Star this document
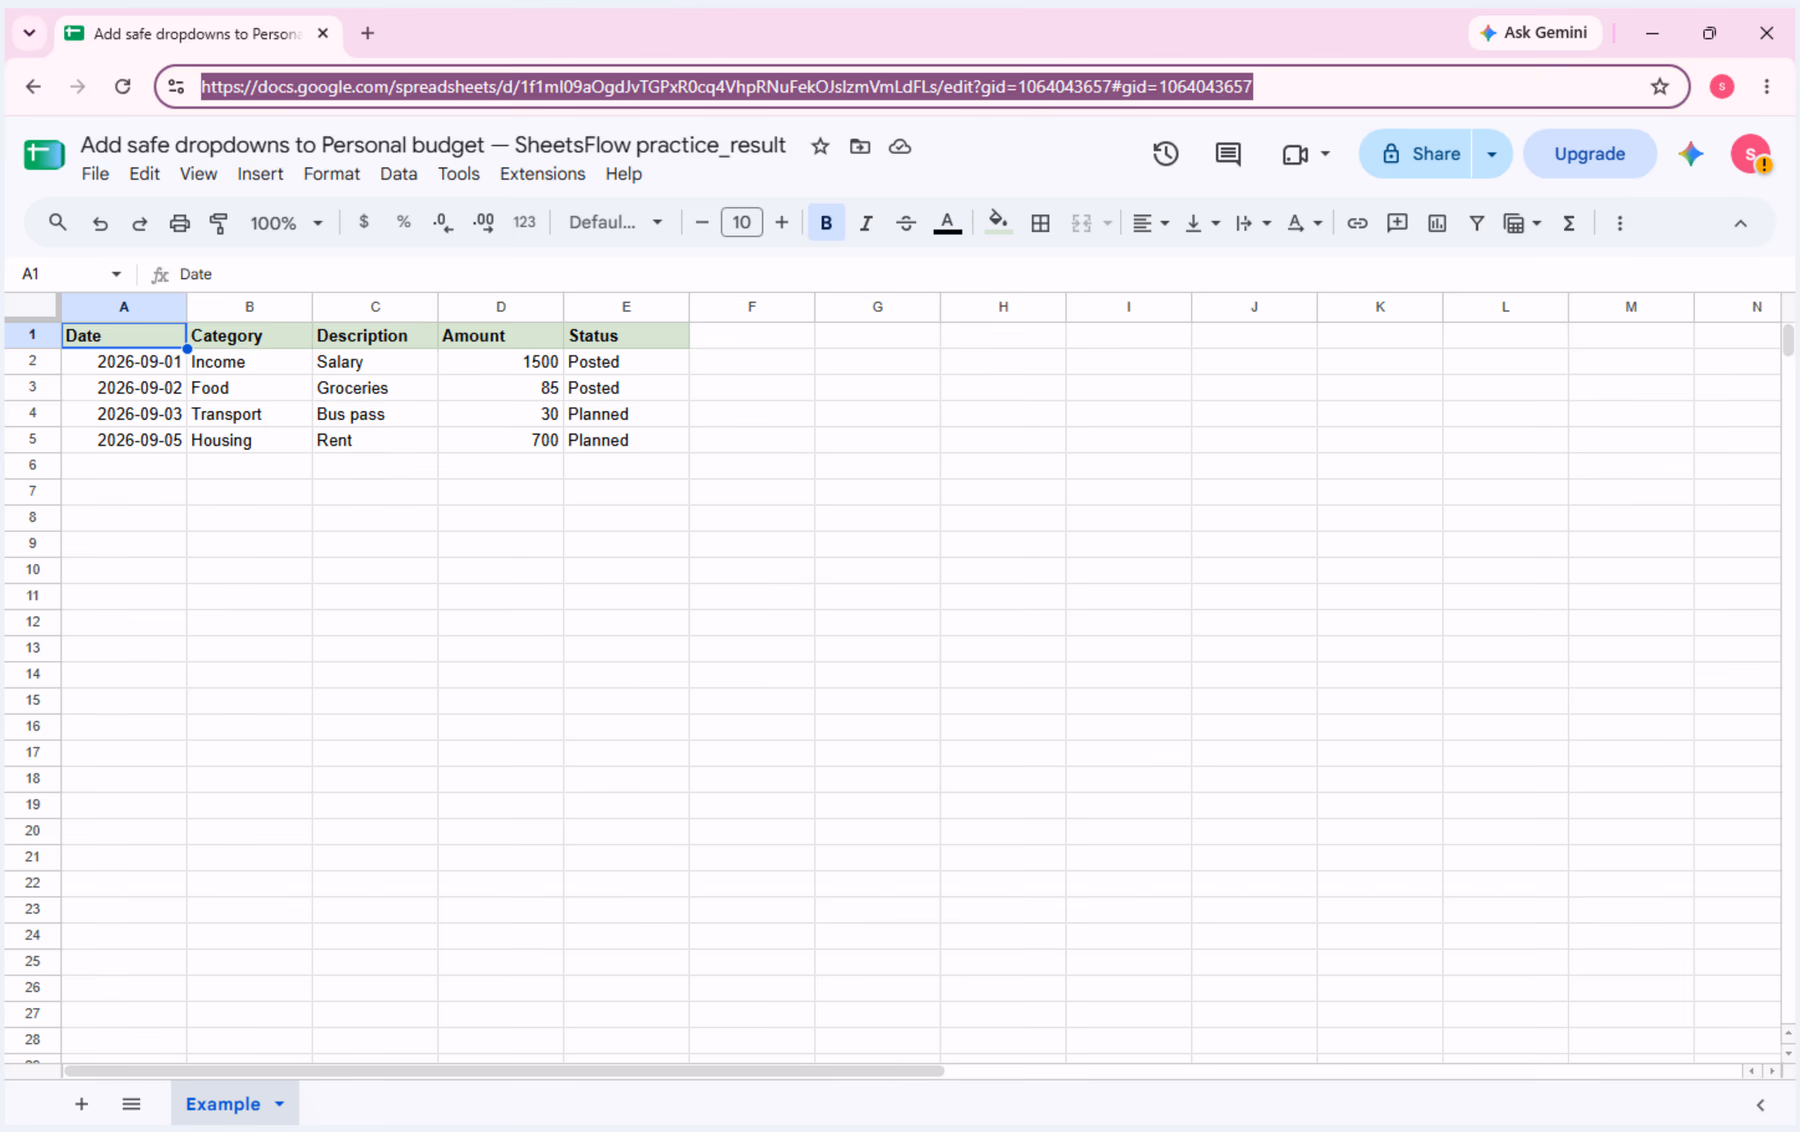Viewport: 1800px width, 1132px height. pyautogui.click(x=820, y=146)
